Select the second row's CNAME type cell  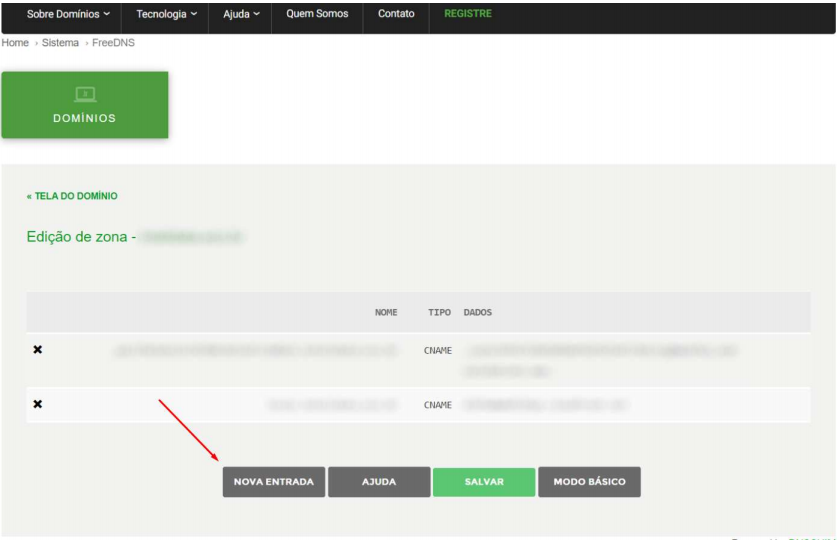tap(438, 405)
